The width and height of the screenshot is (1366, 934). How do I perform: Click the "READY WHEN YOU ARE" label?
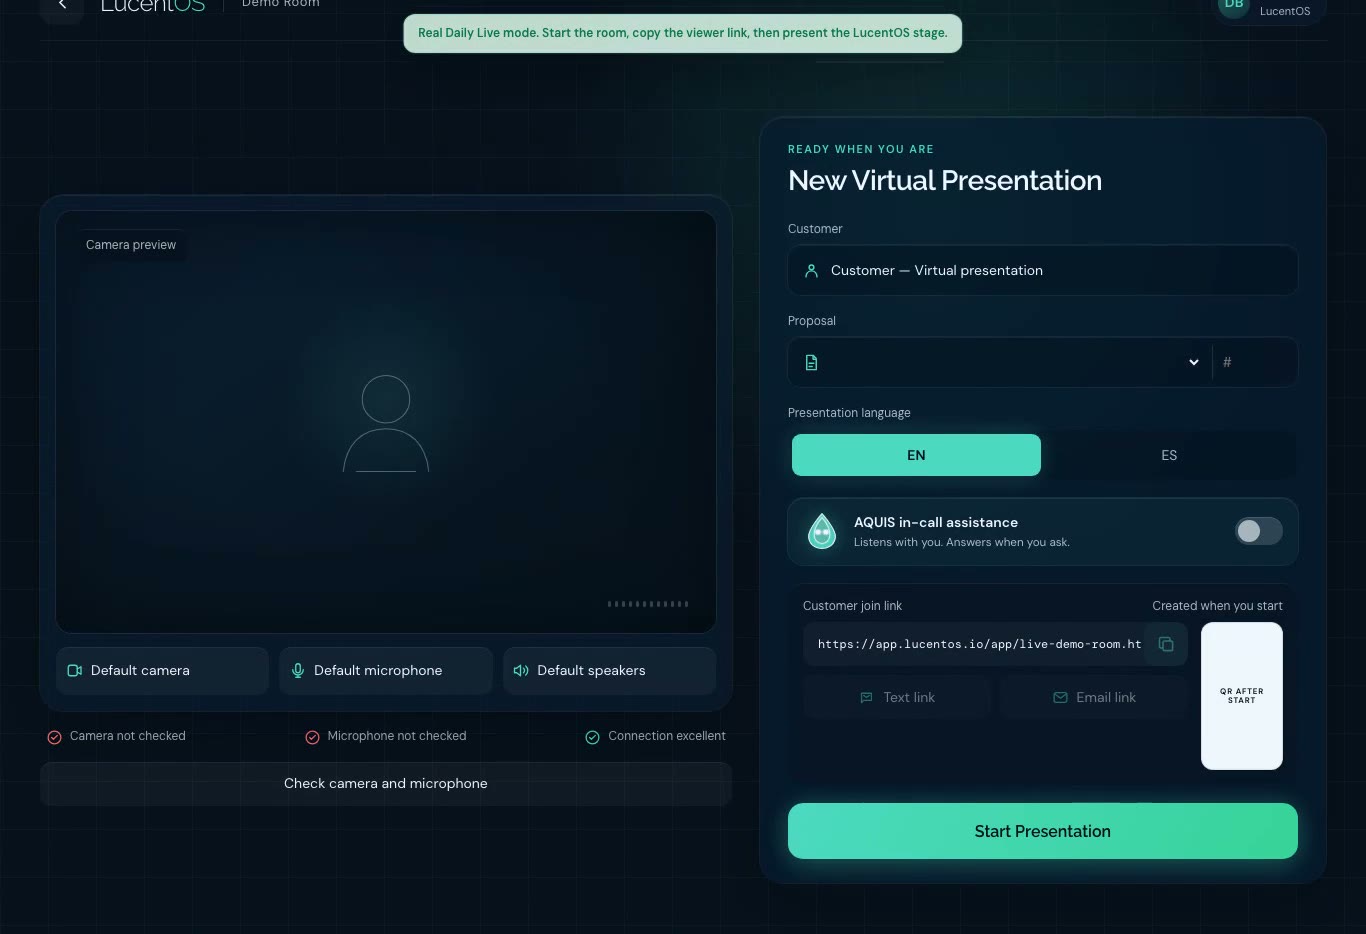point(861,149)
